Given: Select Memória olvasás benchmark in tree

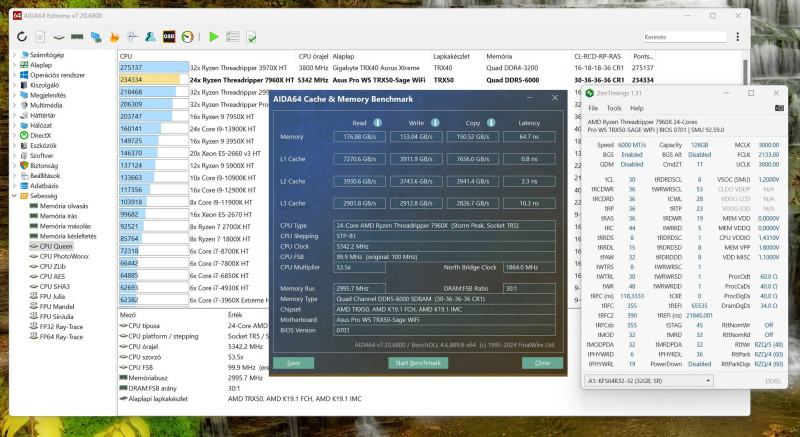Looking at the screenshot, I should click(64, 206).
